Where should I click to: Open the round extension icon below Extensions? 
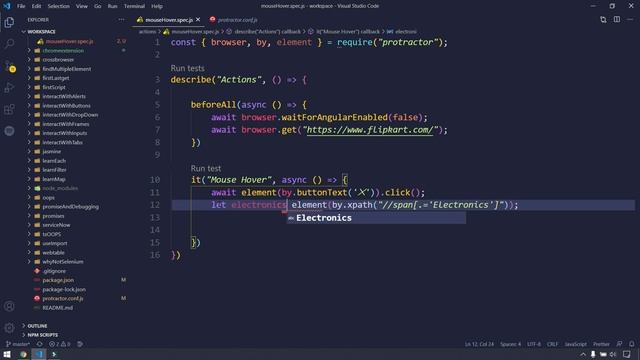pos(9,131)
